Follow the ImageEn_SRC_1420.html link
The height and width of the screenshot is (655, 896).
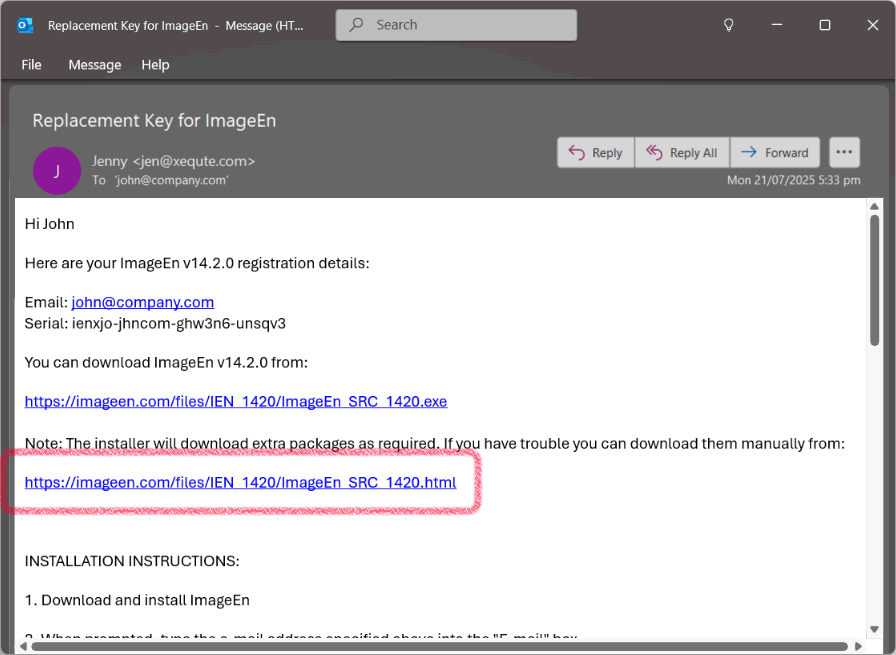[240, 483]
